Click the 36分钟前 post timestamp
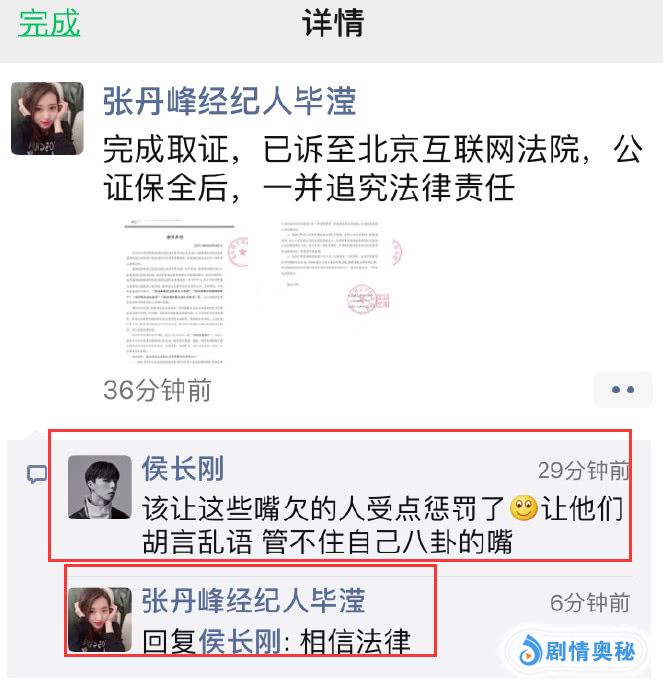Image resolution: width=663 pixels, height=681 pixels. pyautogui.click(x=157, y=390)
